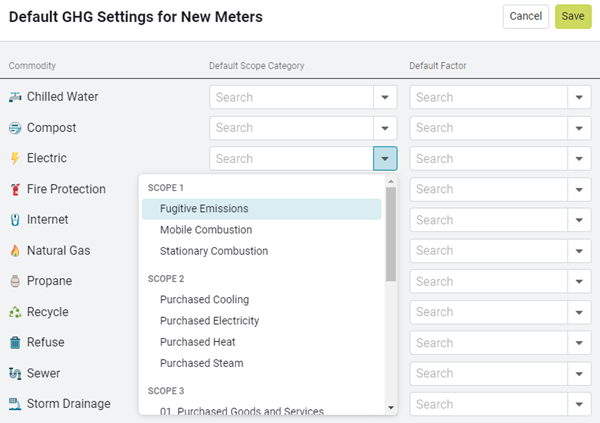The height and width of the screenshot is (423, 600).
Task: Click the Propane tank icon
Action: (15, 281)
